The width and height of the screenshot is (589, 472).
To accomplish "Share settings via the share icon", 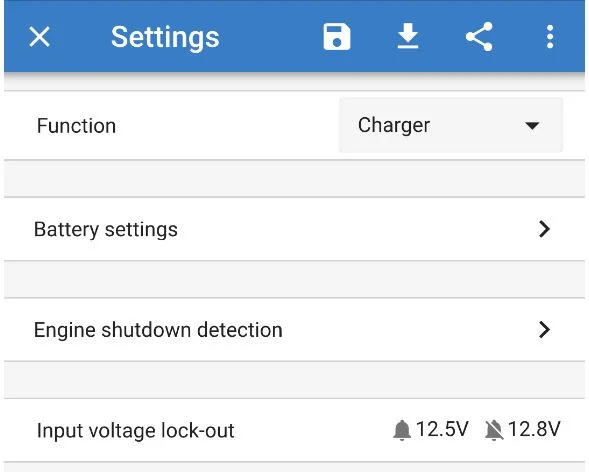I will click(479, 36).
